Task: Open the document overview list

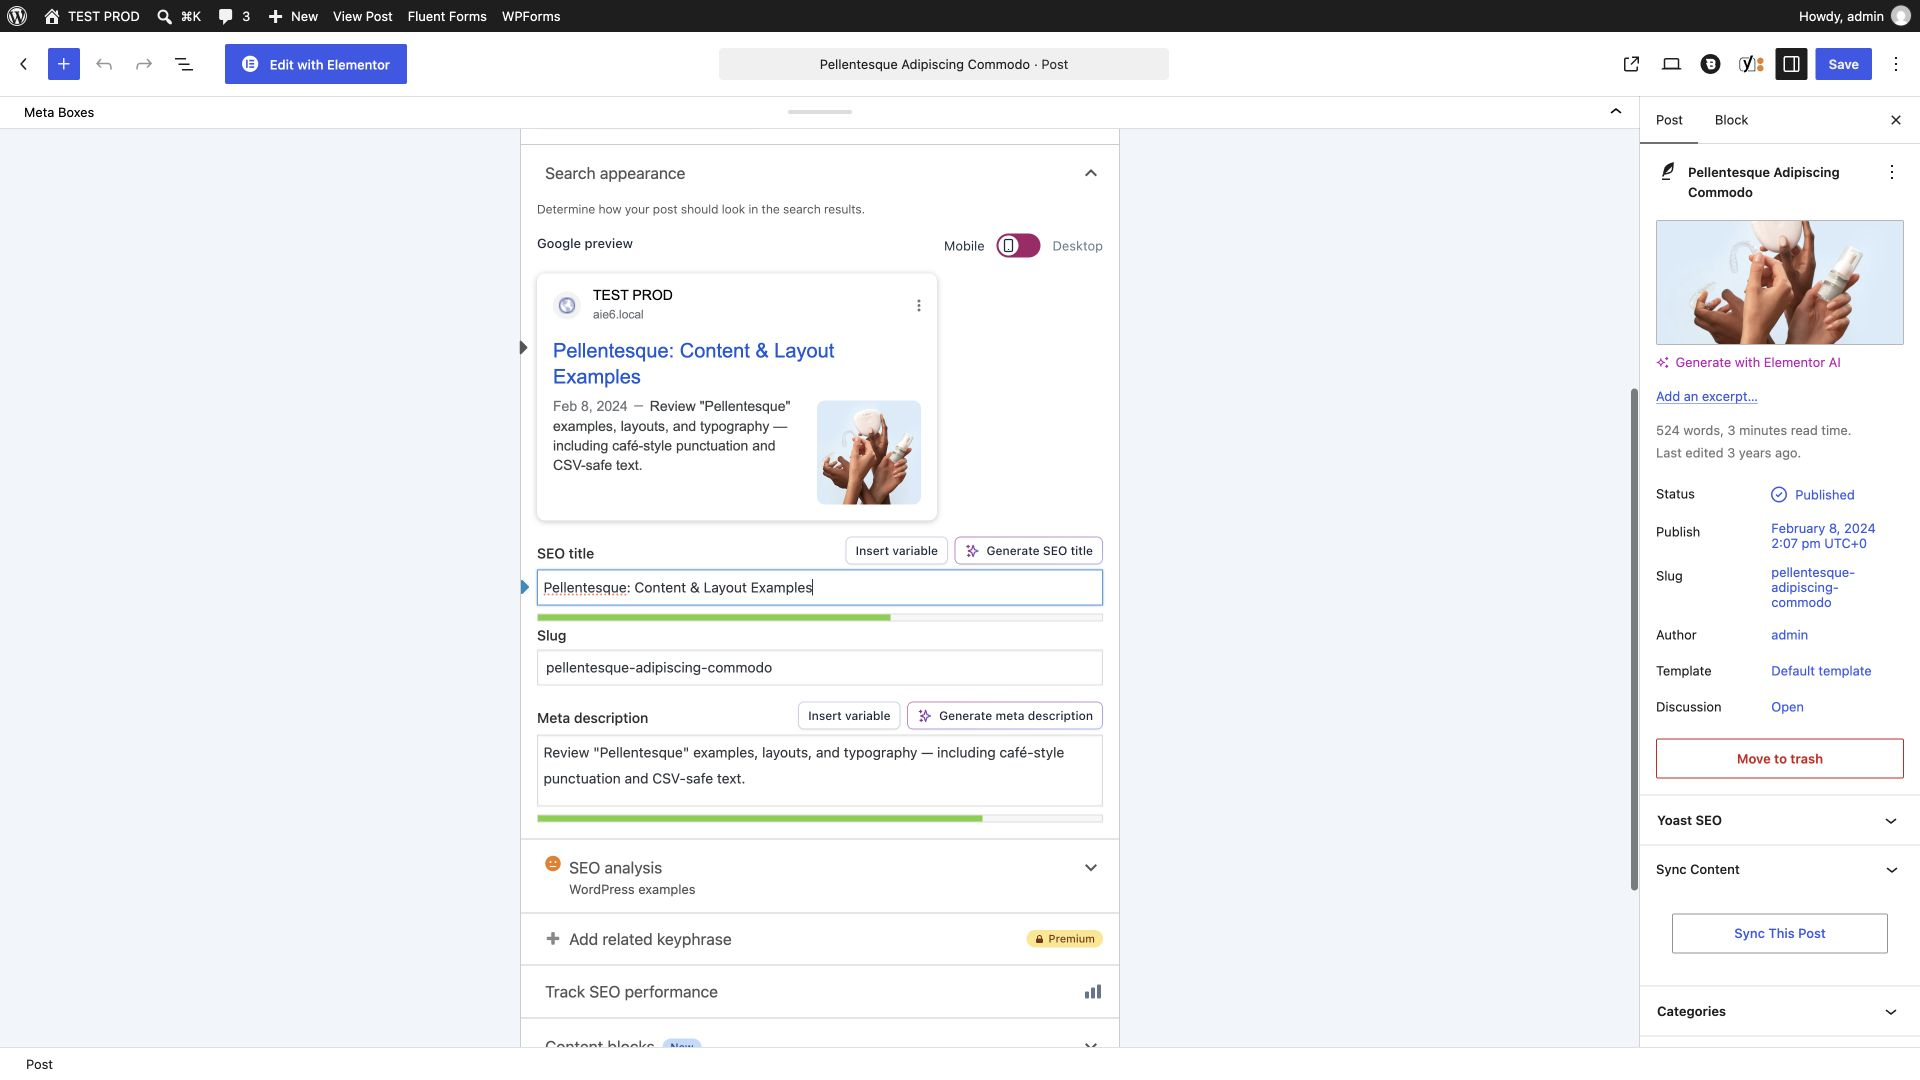Action: click(x=184, y=64)
